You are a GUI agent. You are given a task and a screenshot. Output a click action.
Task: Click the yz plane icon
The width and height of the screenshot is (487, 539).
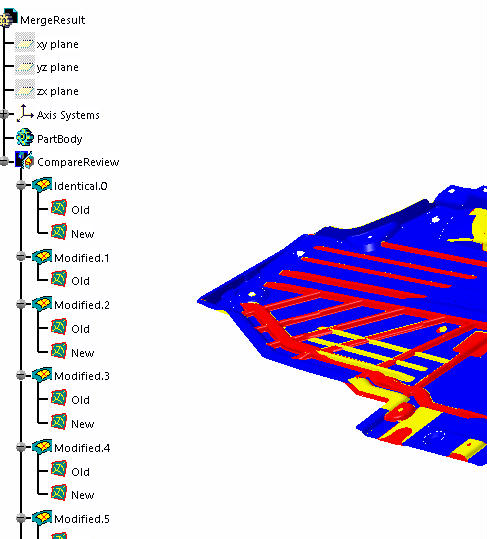click(25, 66)
